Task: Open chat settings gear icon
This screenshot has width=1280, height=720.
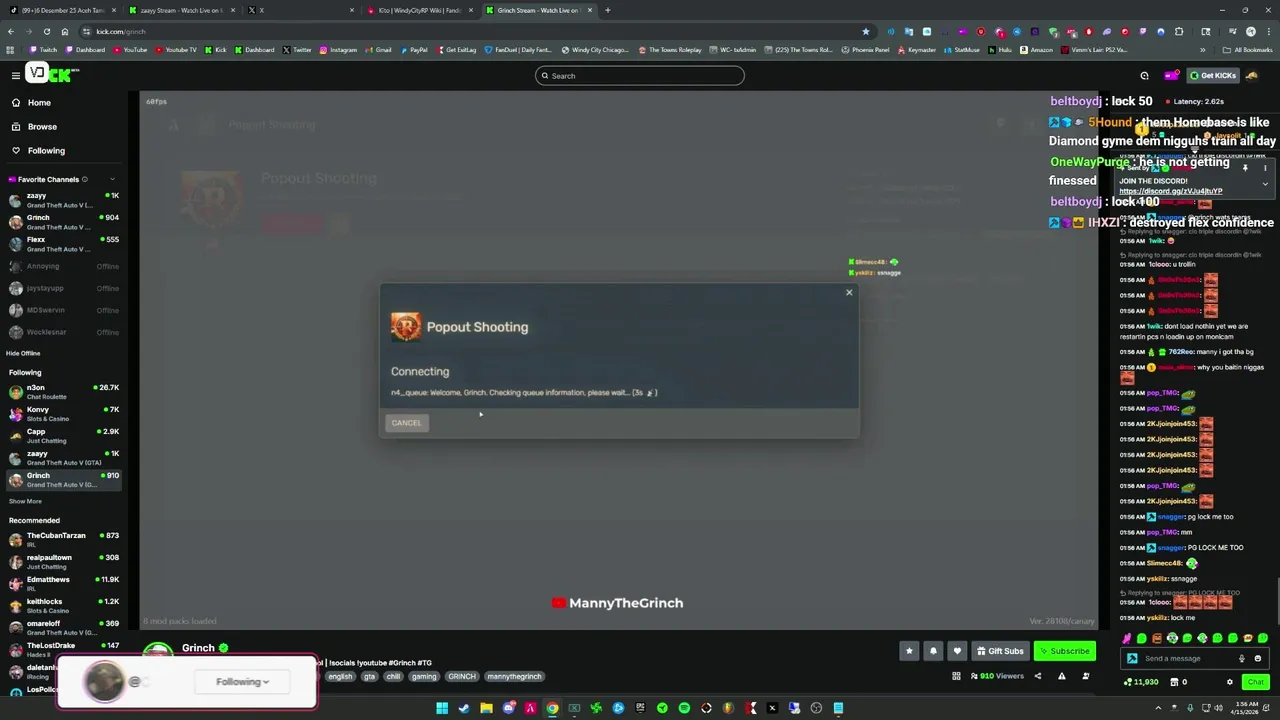Action: (x=1230, y=682)
